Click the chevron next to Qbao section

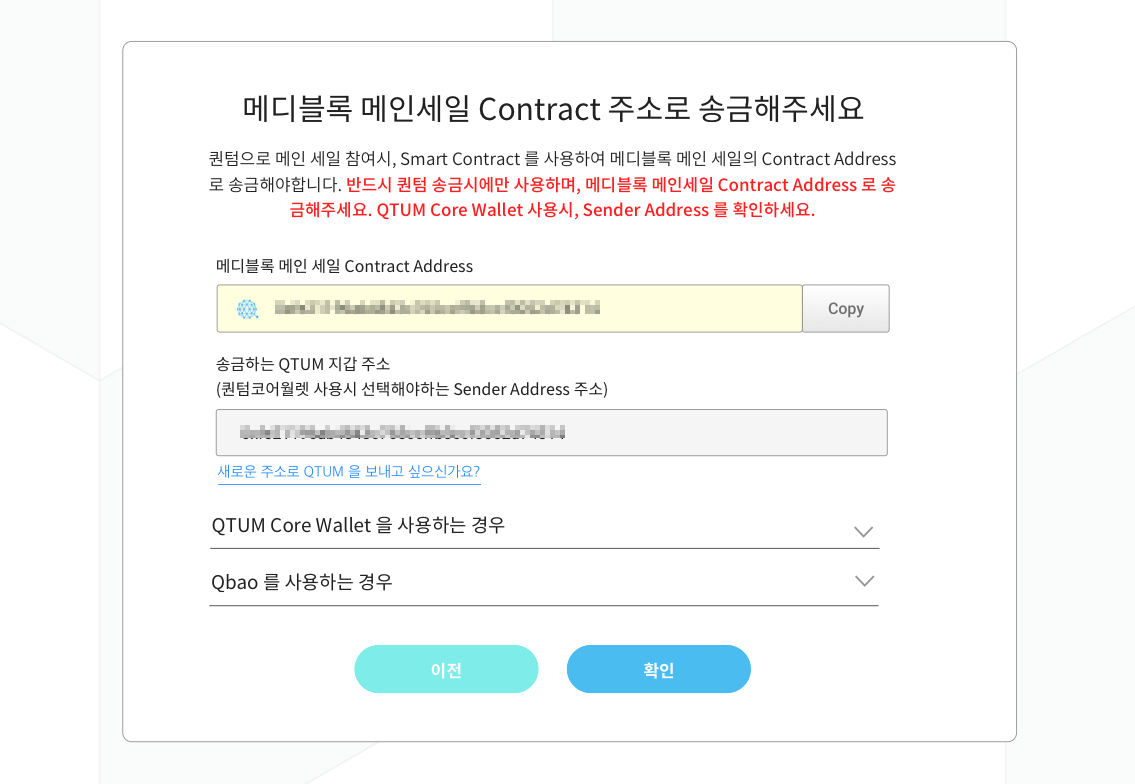pos(862,580)
